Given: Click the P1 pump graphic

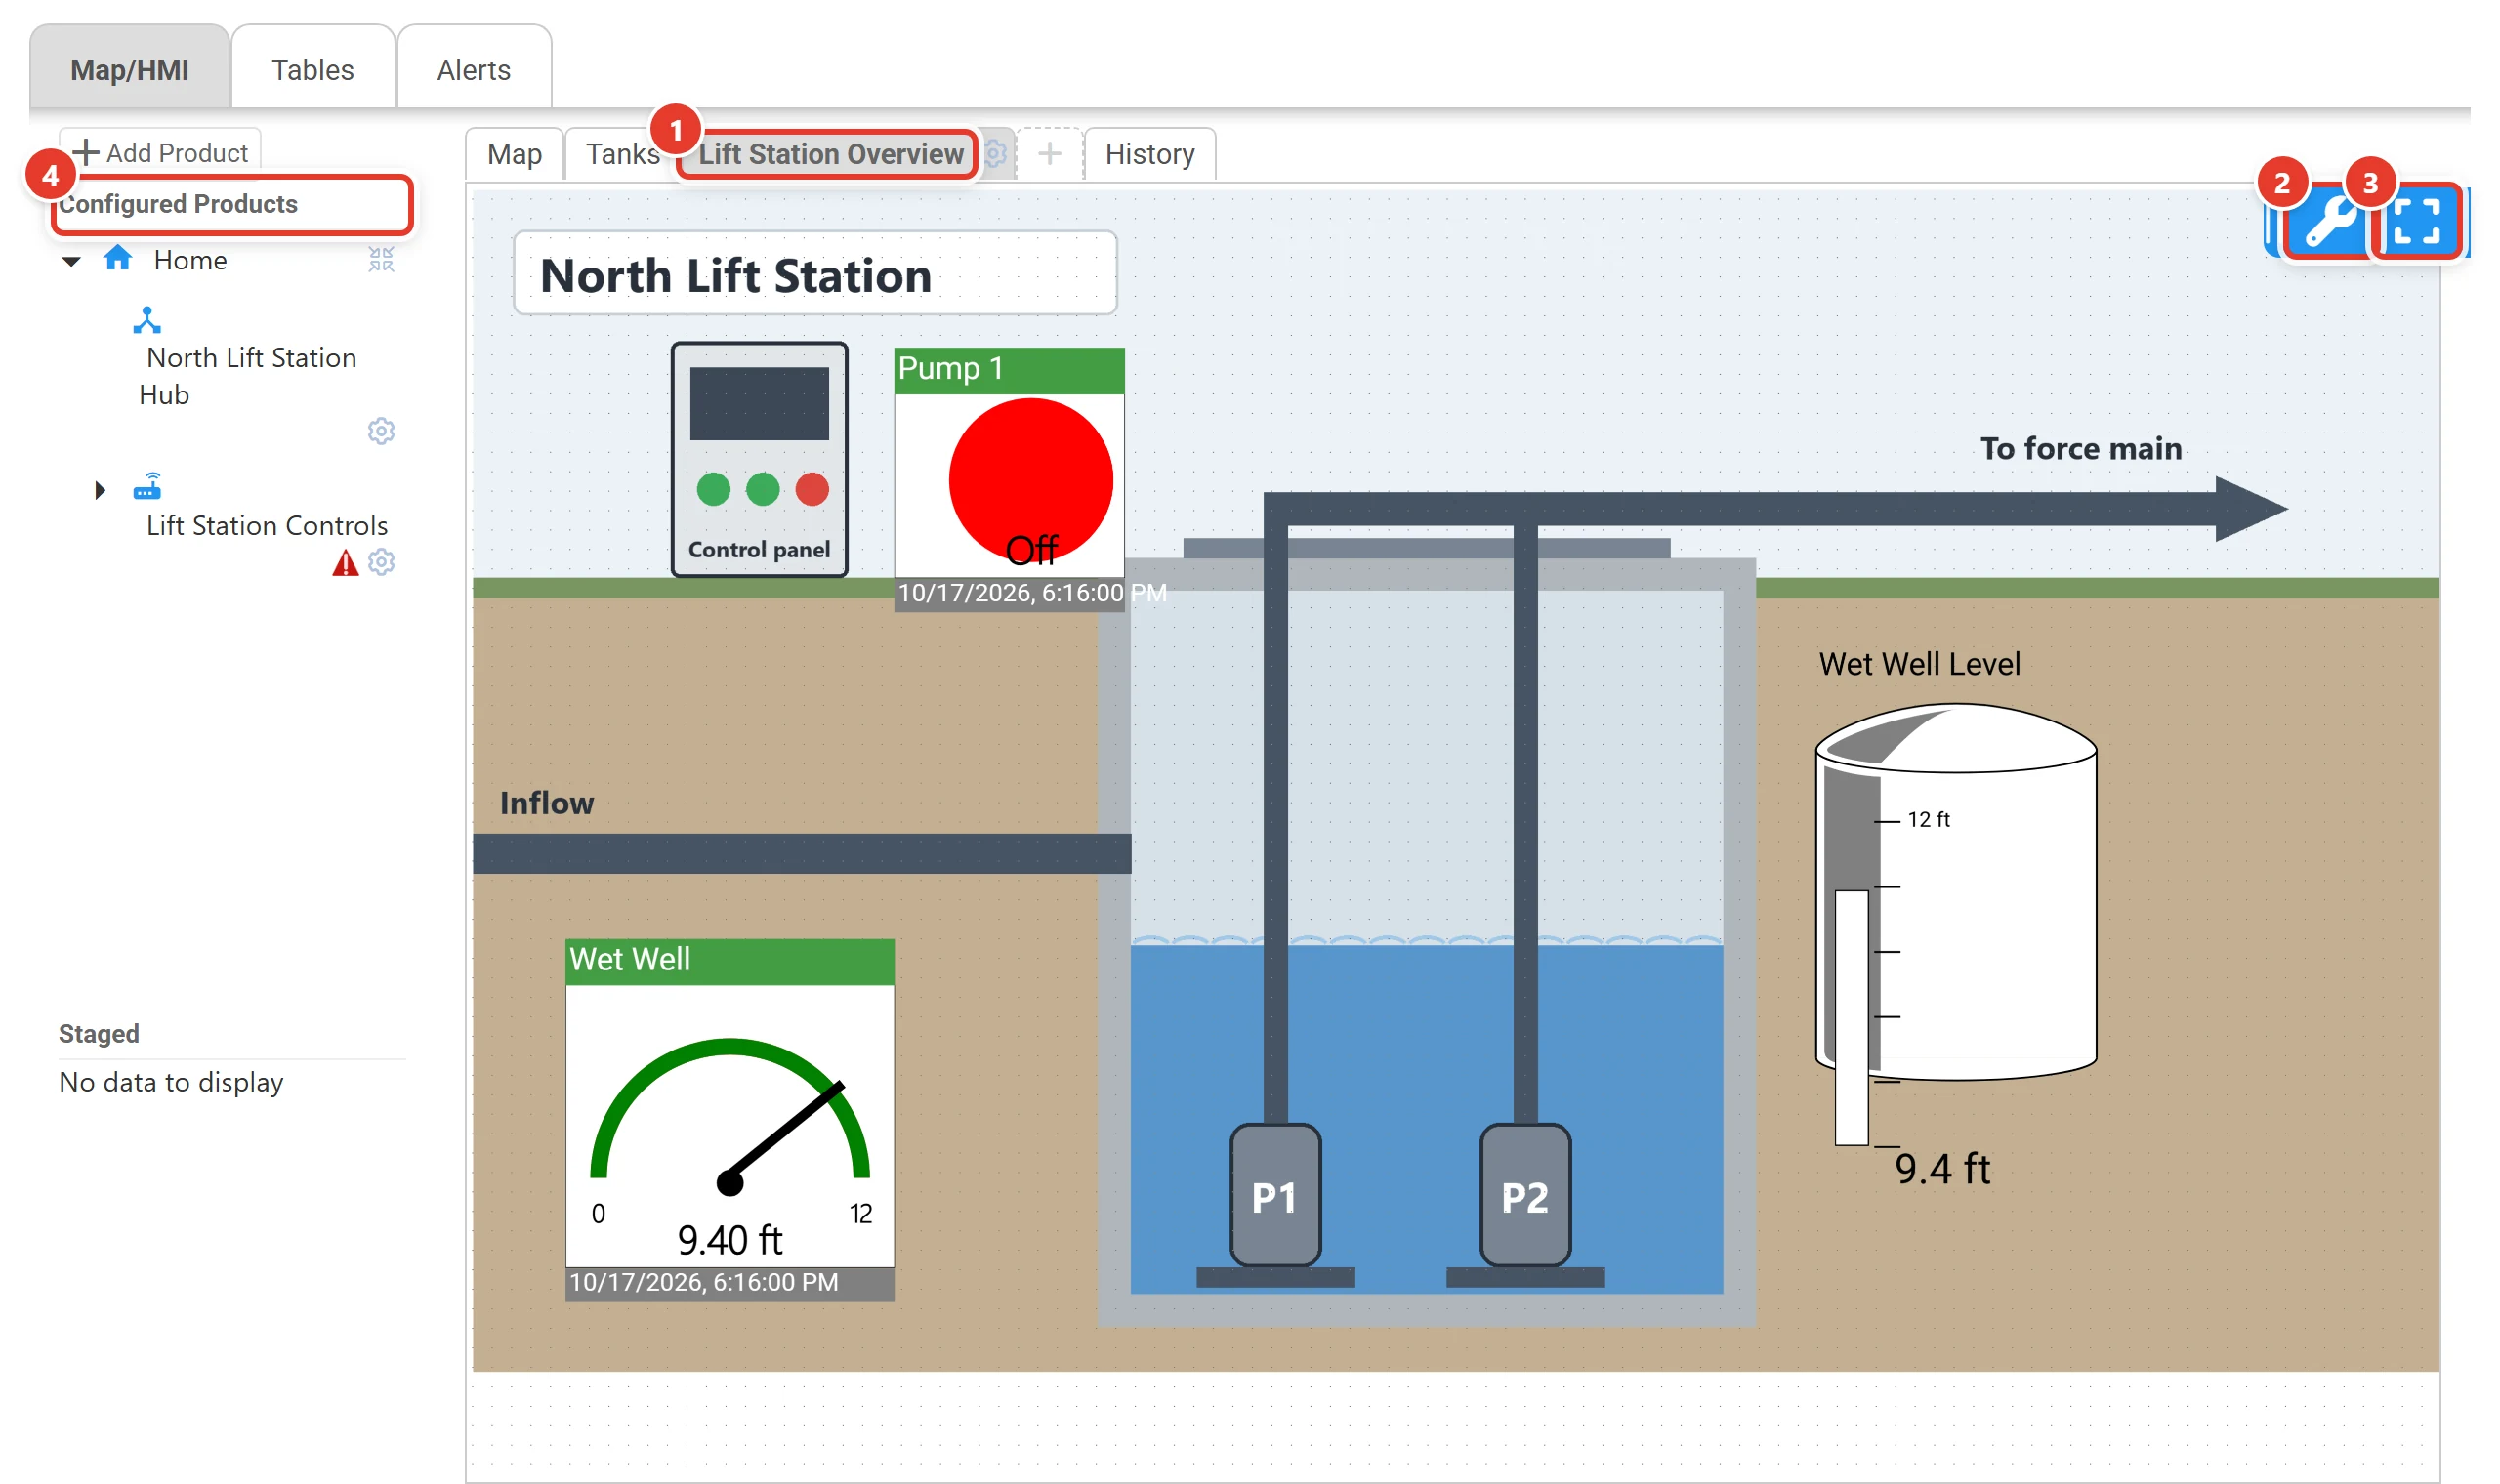Looking at the screenshot, I should [1275, 1196].
